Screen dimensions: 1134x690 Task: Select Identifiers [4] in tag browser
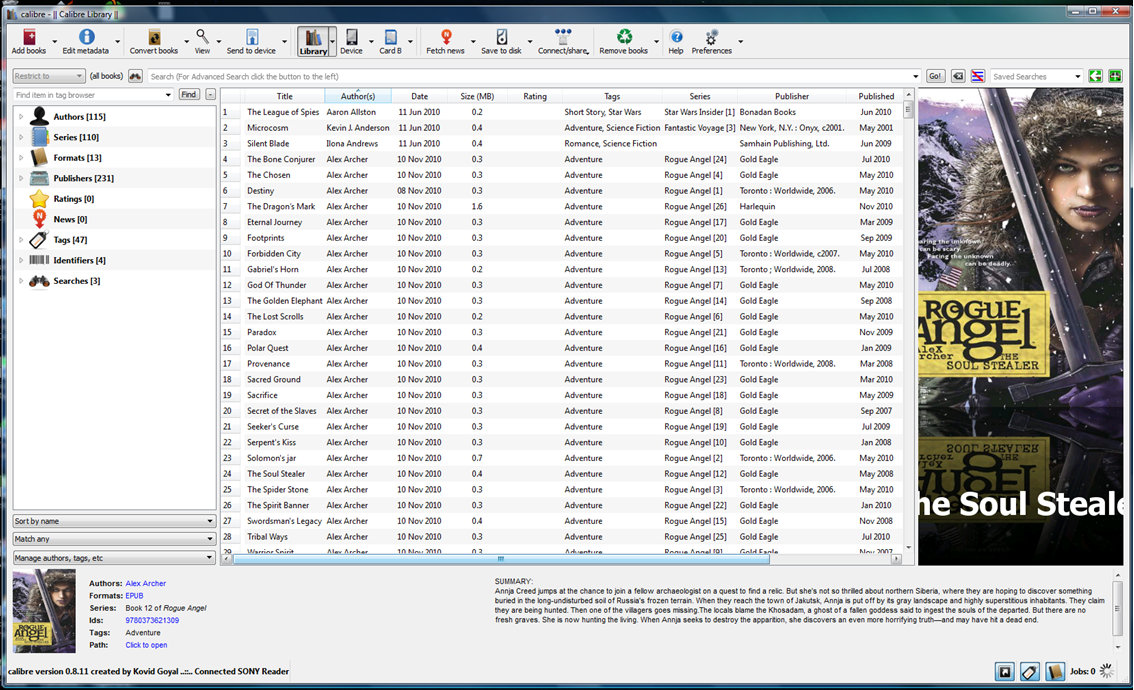point(79,260)
